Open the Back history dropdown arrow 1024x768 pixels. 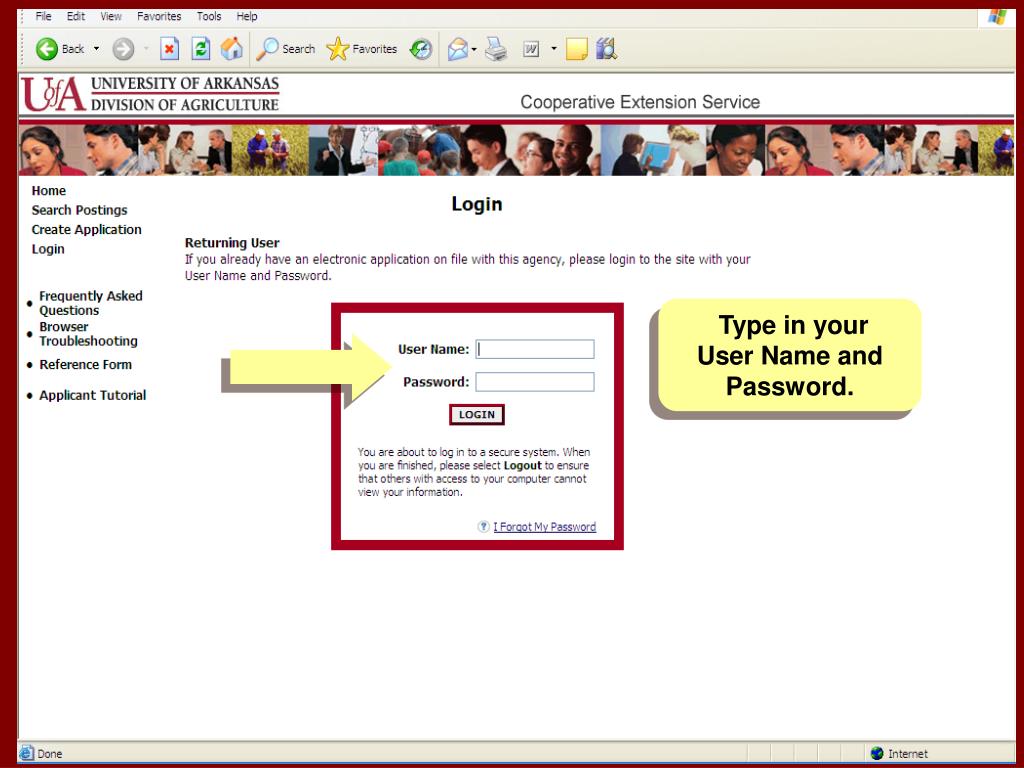(97, 49)
